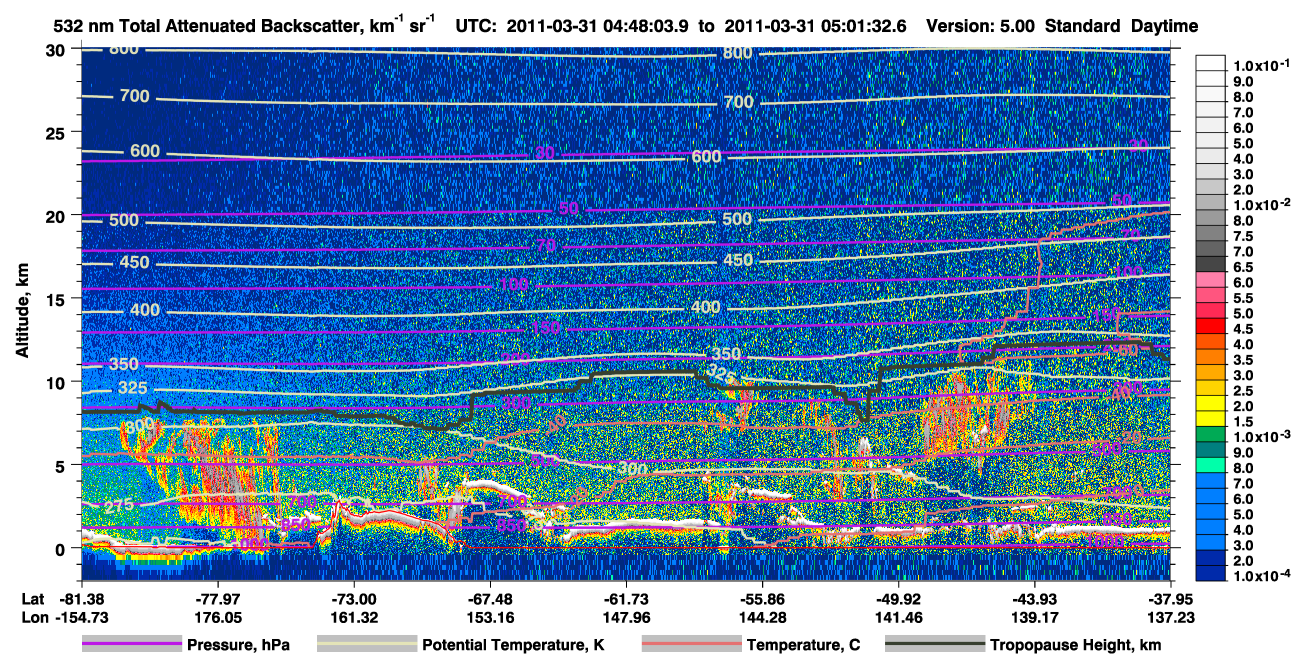Click longitude value '137.23'
Screen dimensions: 1300x667
click(1170, 617)
